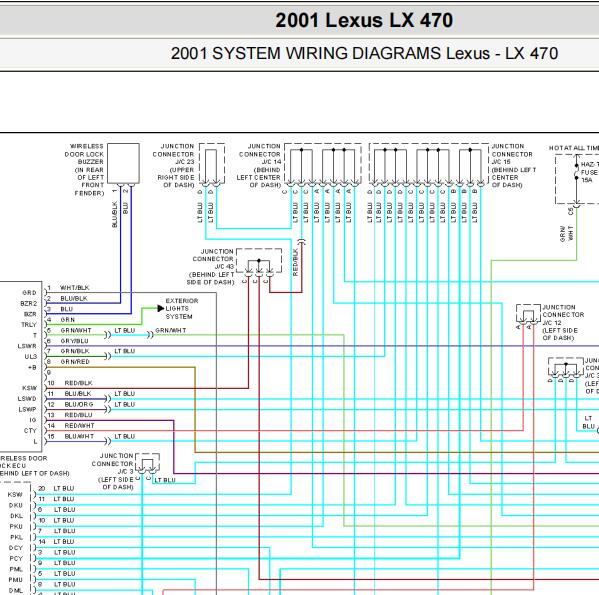The width and height of the screenshot is (599, 595).
Task: Click the Wireless Door Lock Buzzer component box
Action: (123, 163)
